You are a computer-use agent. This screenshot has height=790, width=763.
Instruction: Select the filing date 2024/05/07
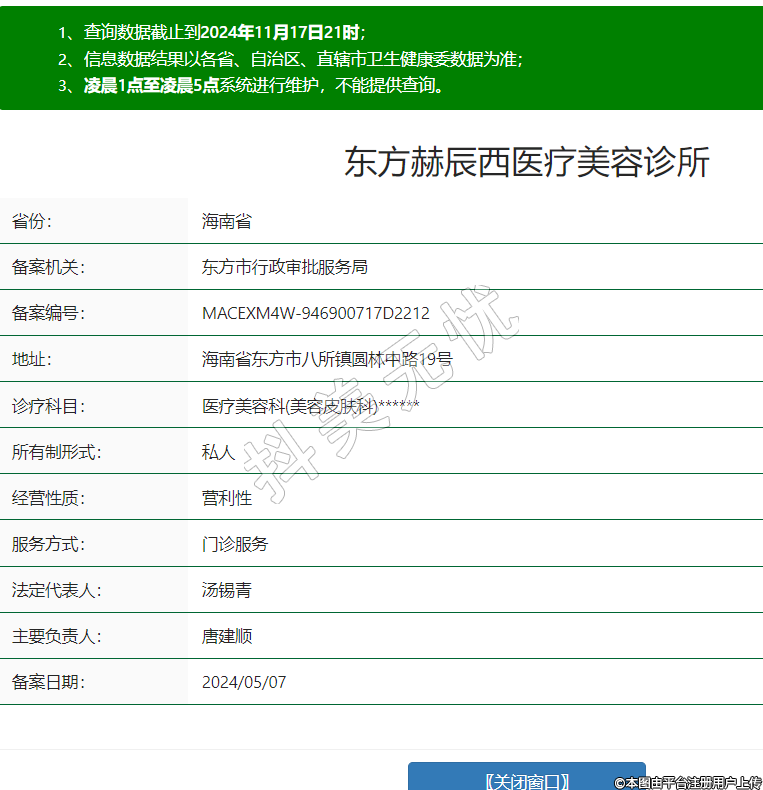[244, 682]
